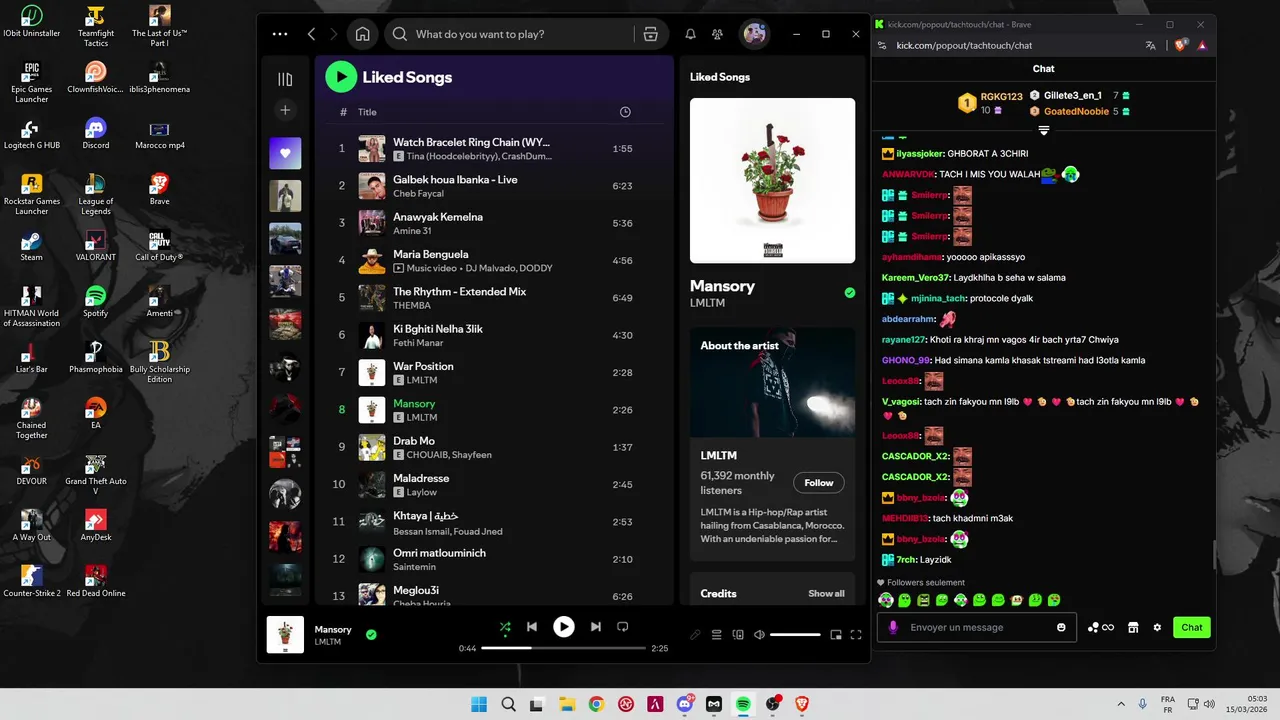Open the play queue icon
Image resolution: width=1280 pixels, height=720 pixels.
click(716, 634)
